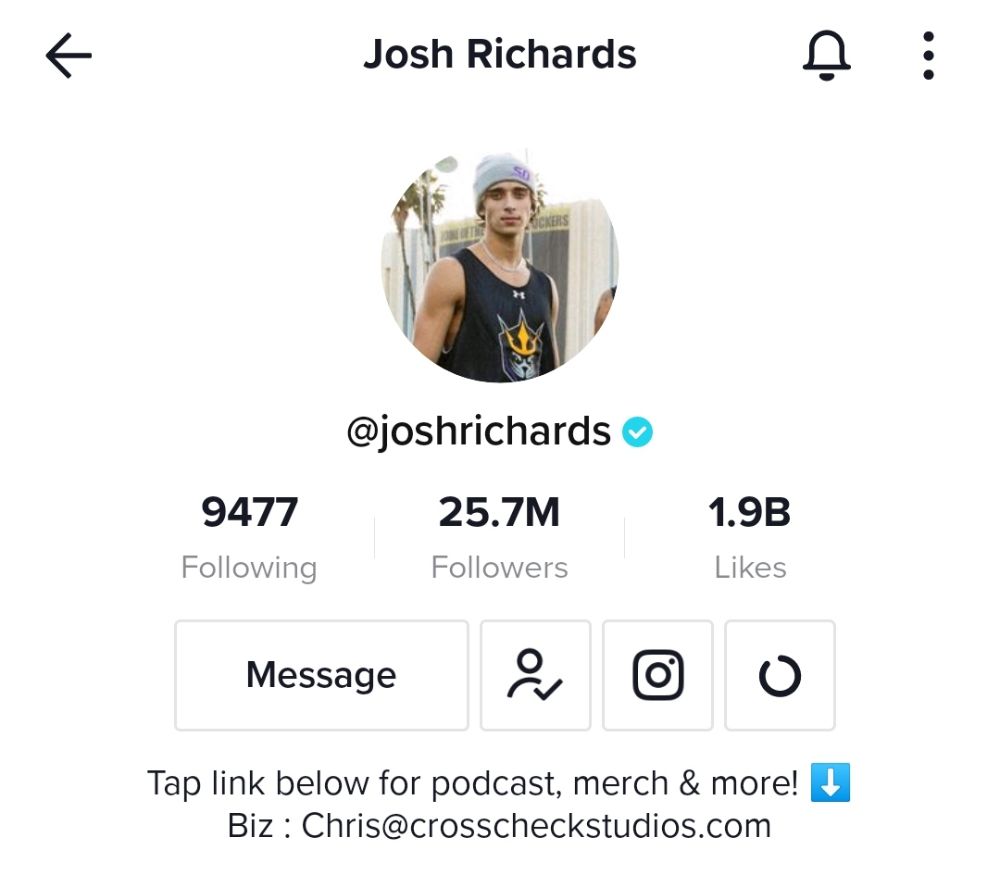Viewport: 1000px width, 871px height.
Task: Select the @joshrichards username
Action: click(x=478, y=432)
